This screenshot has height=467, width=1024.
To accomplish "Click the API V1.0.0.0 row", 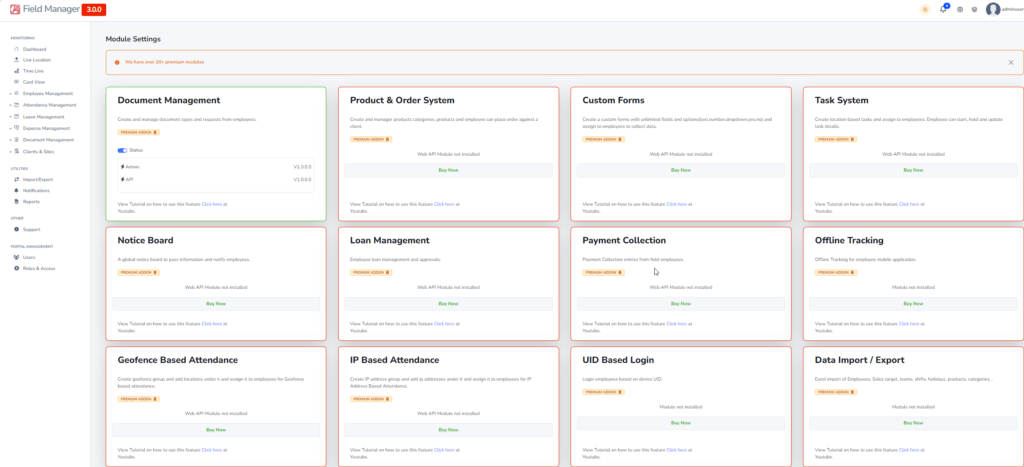I will [216, 179].
